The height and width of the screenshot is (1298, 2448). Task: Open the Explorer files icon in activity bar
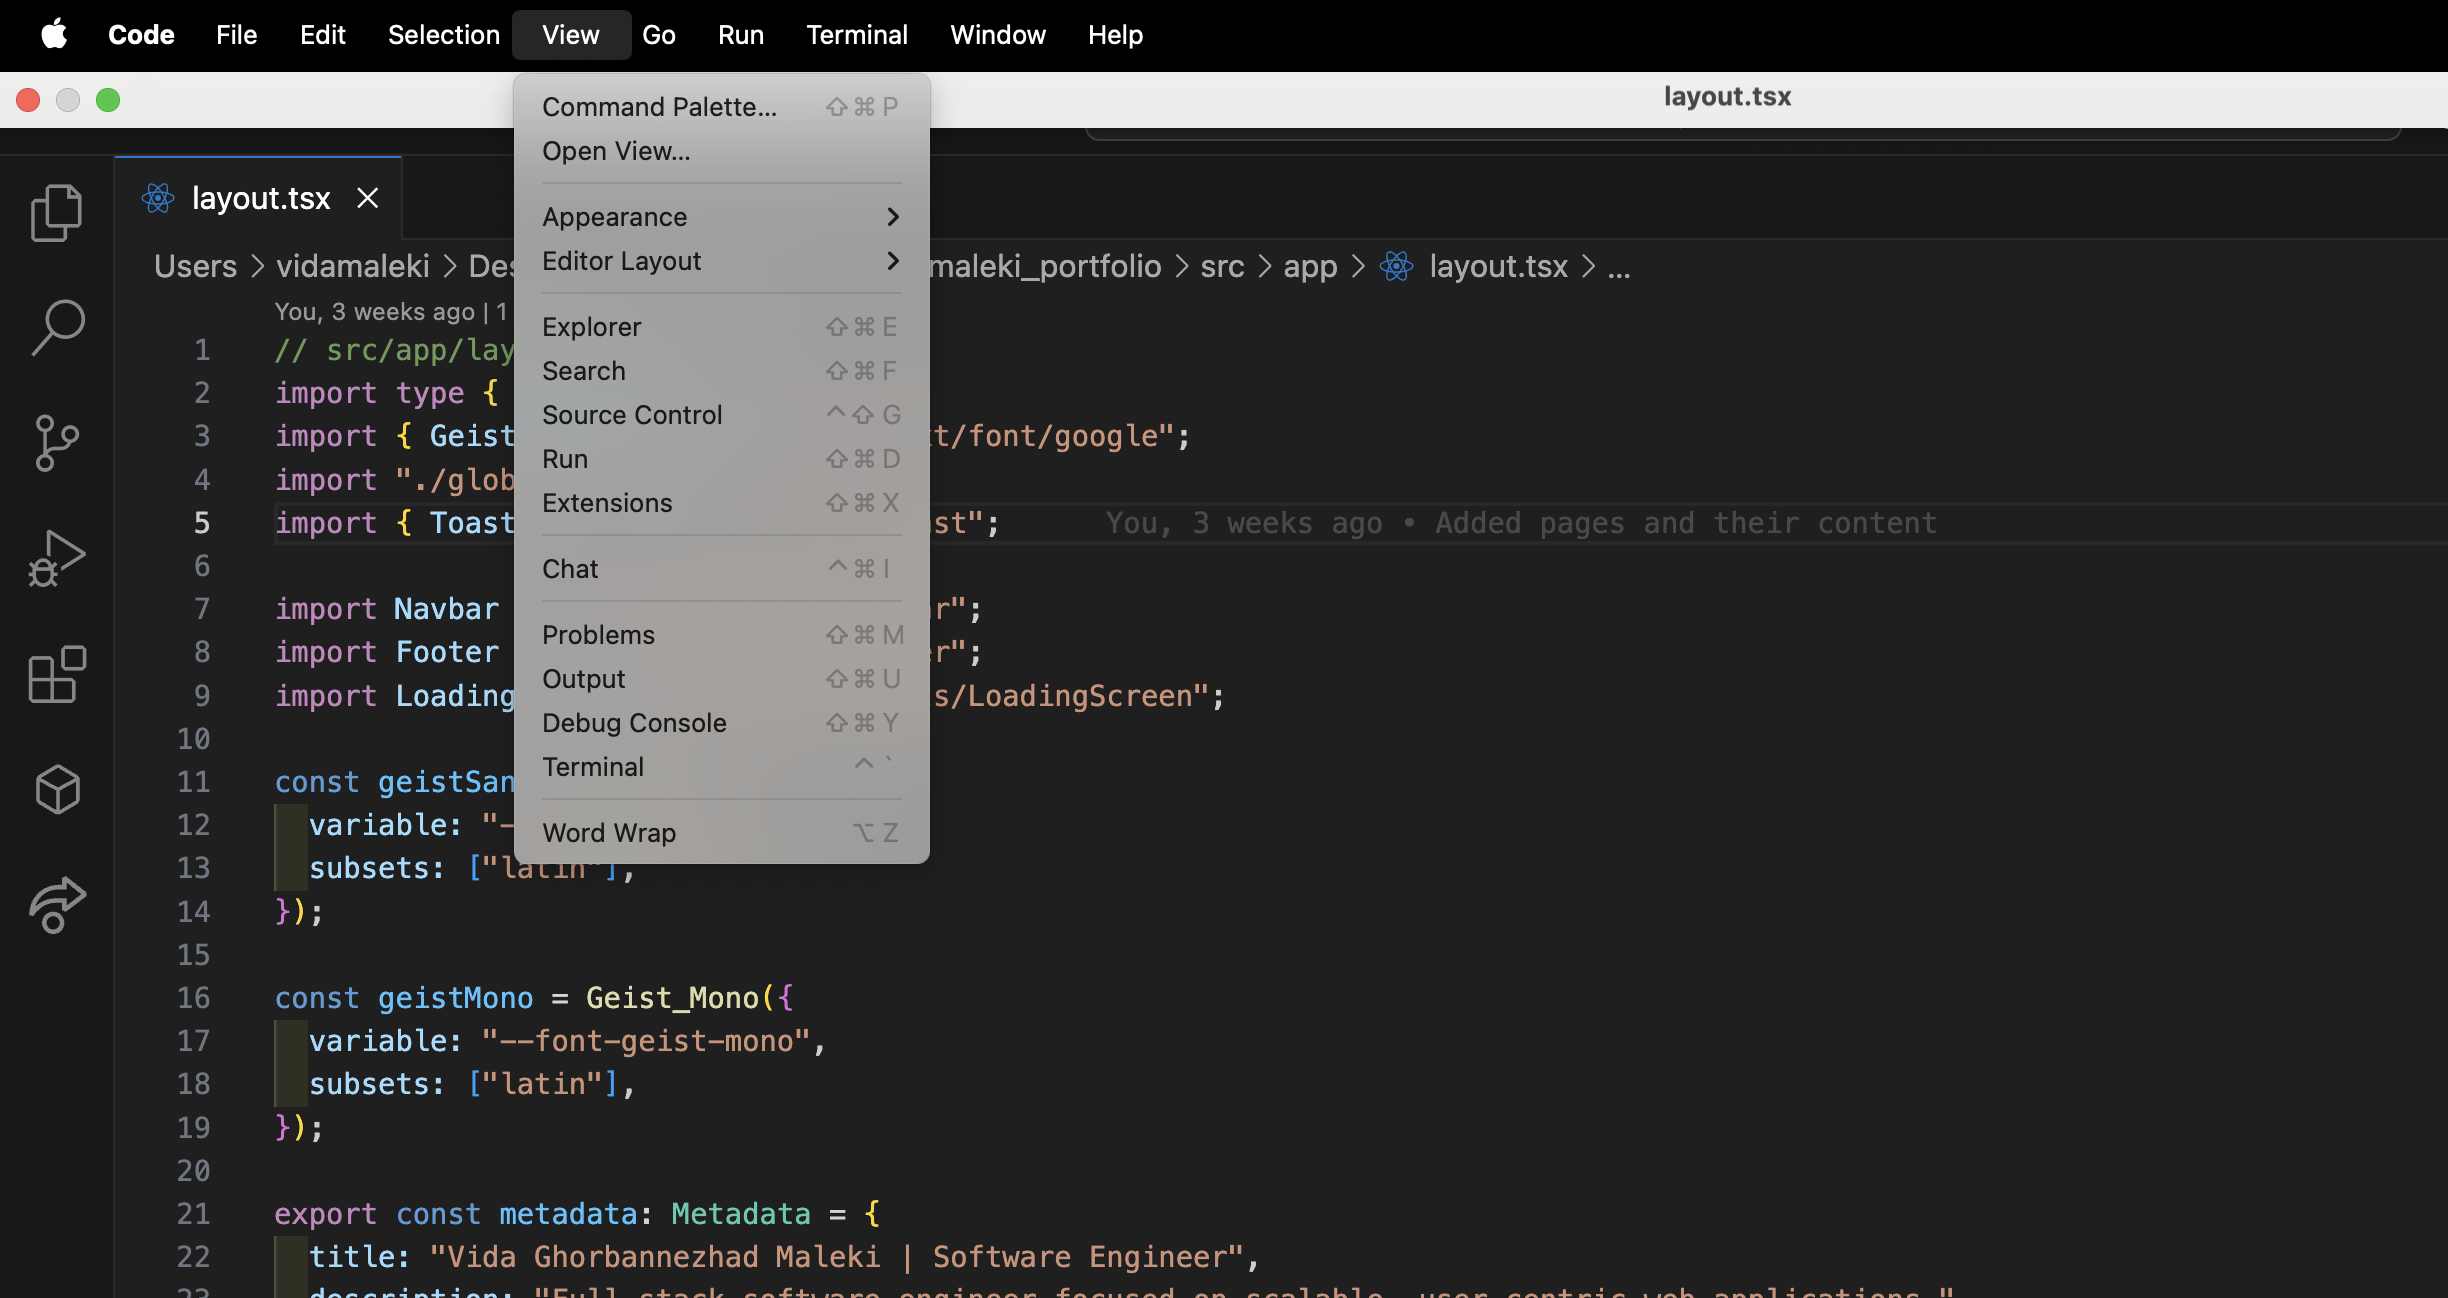point(56,212)
